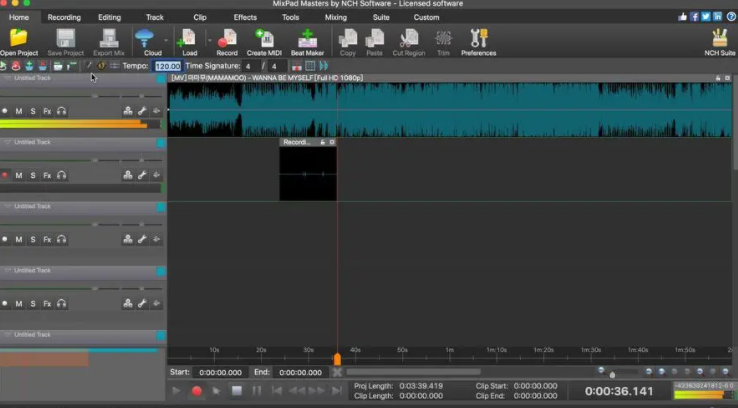The height and width of the screenshot is (408, 738).
Task: Click the Paste icon in the ribbon
Action: click(x=375, y=38)
